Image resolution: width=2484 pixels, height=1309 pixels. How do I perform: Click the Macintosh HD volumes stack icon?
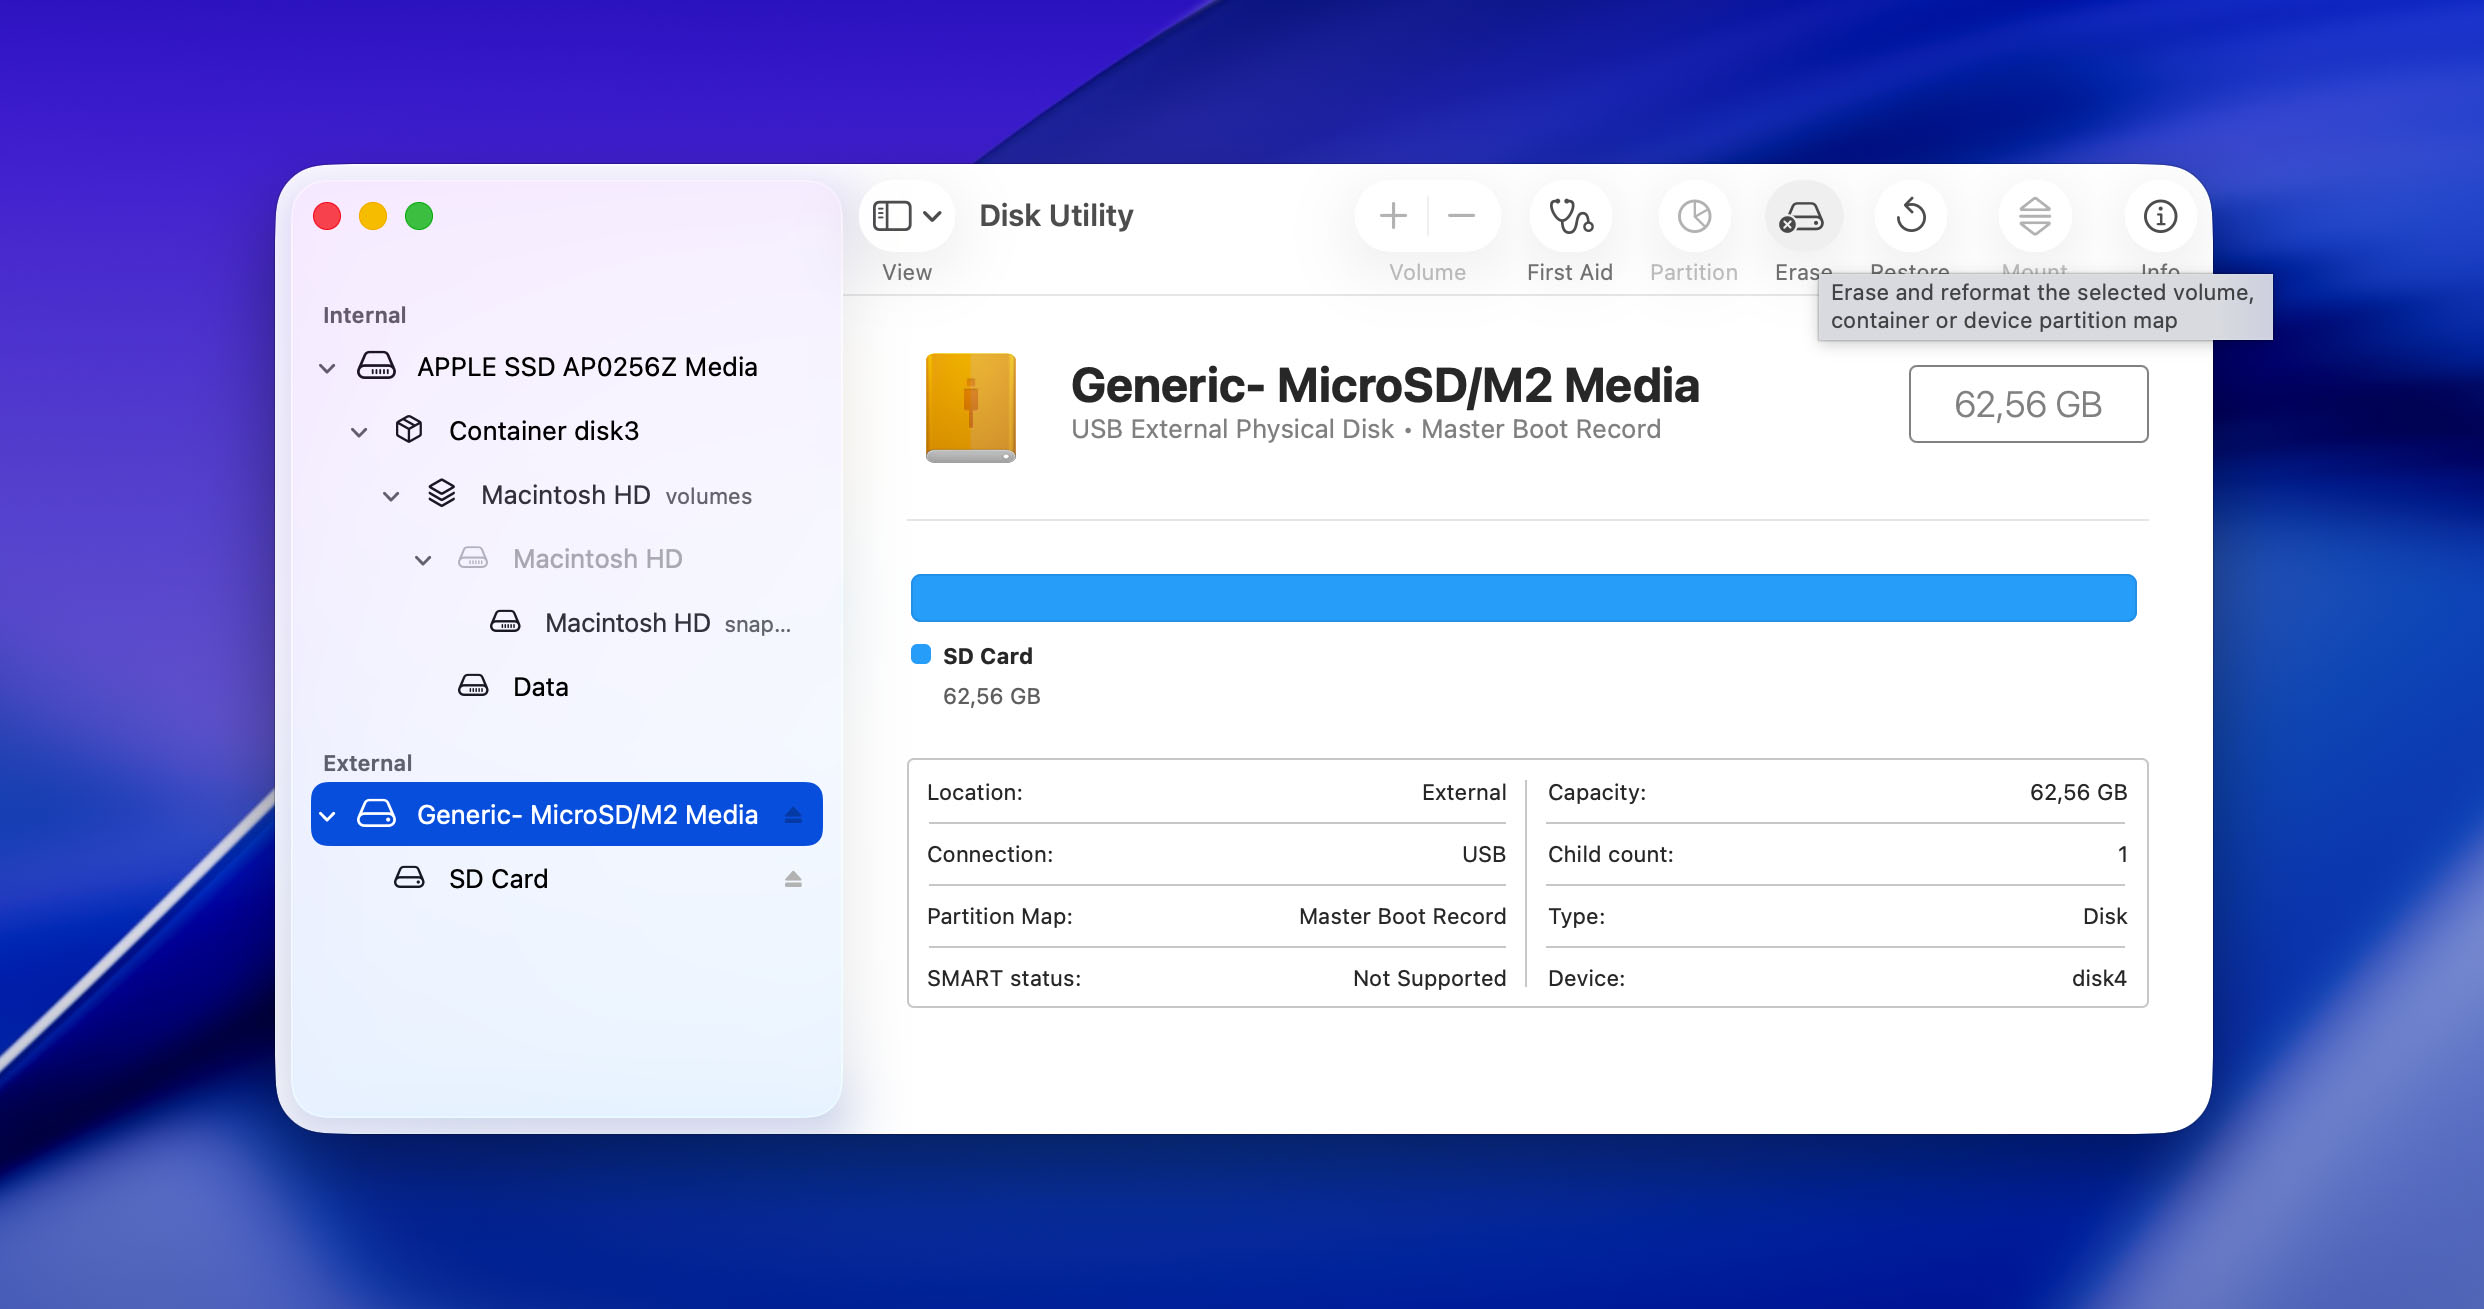click(442, 494)
